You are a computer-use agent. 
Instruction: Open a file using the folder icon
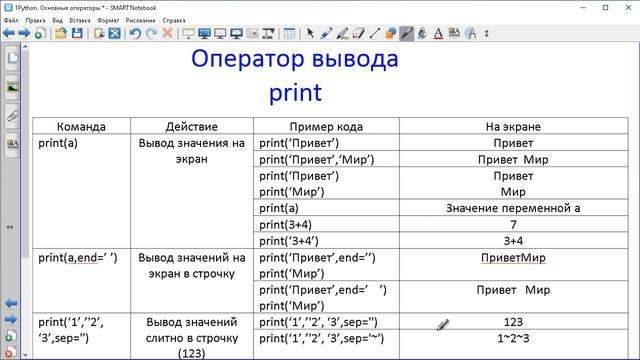61,33
